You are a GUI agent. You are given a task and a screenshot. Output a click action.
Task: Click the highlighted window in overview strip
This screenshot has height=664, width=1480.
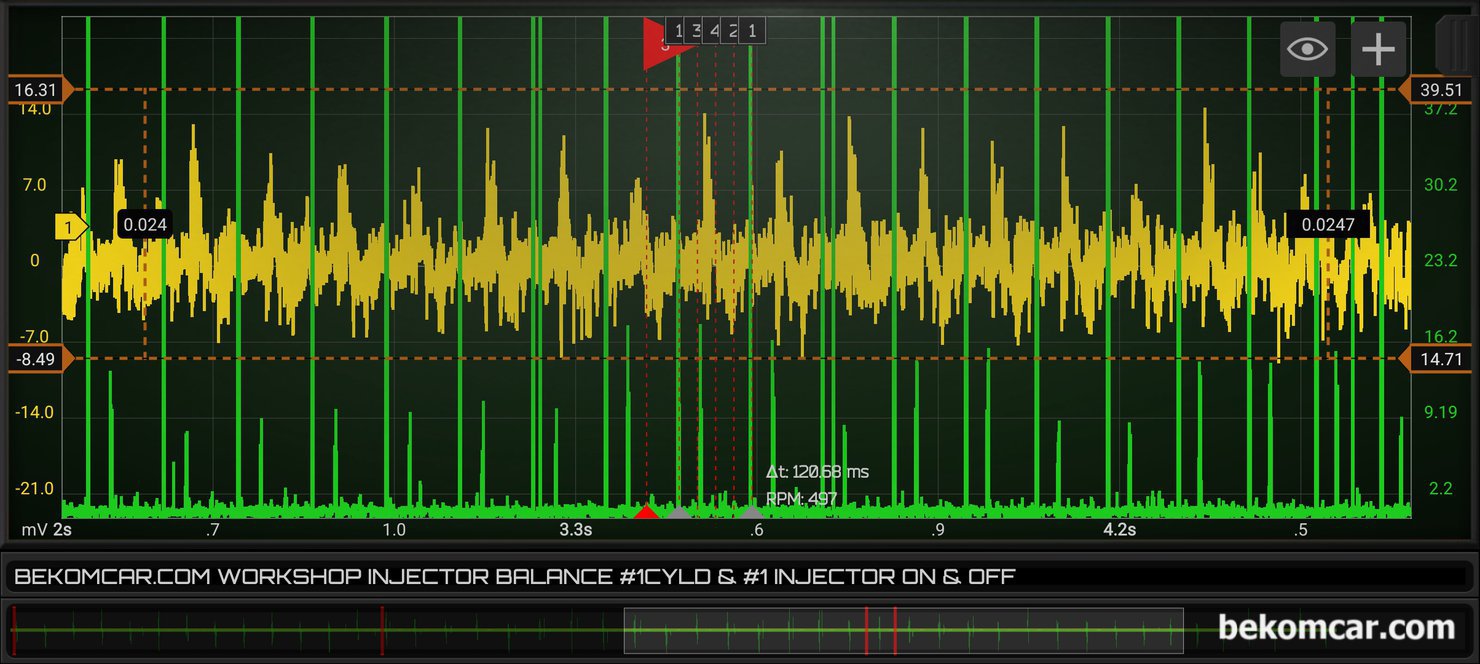pyautogui.click(x=903, y=630)
